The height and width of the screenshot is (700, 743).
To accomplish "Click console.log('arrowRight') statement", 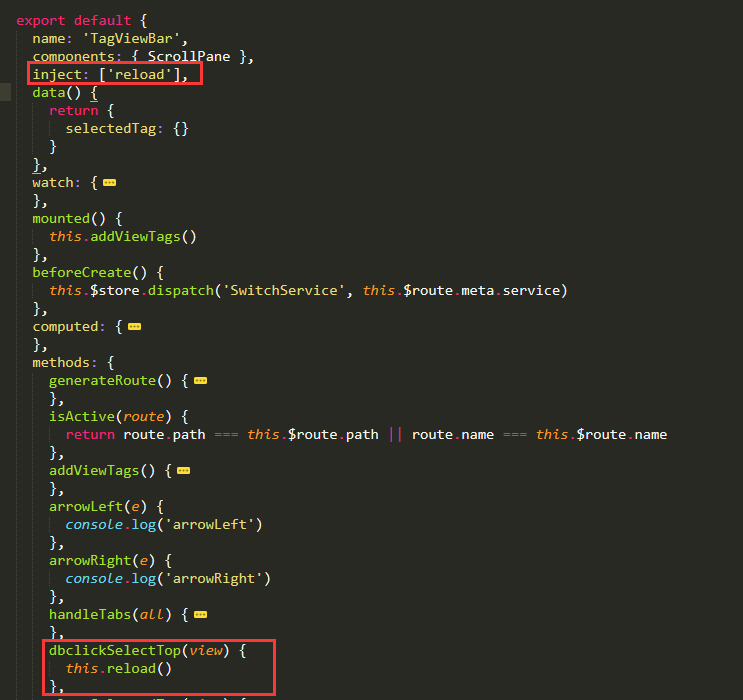I will [168, 579].
